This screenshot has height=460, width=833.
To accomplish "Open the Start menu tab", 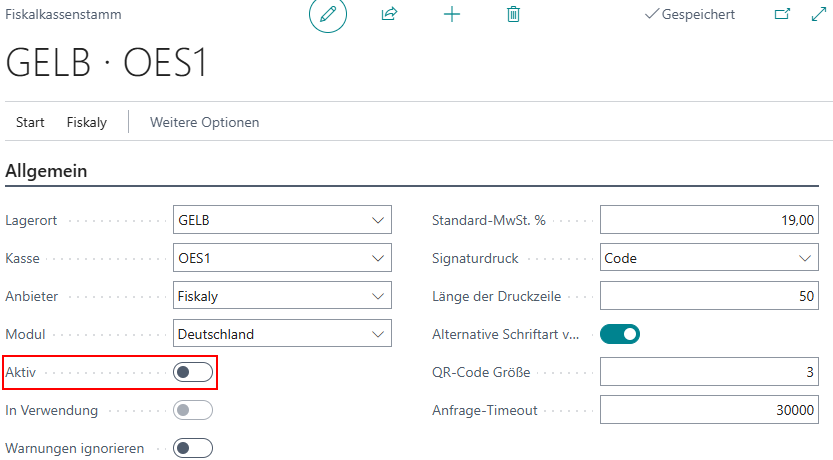I will coord(30,122).
